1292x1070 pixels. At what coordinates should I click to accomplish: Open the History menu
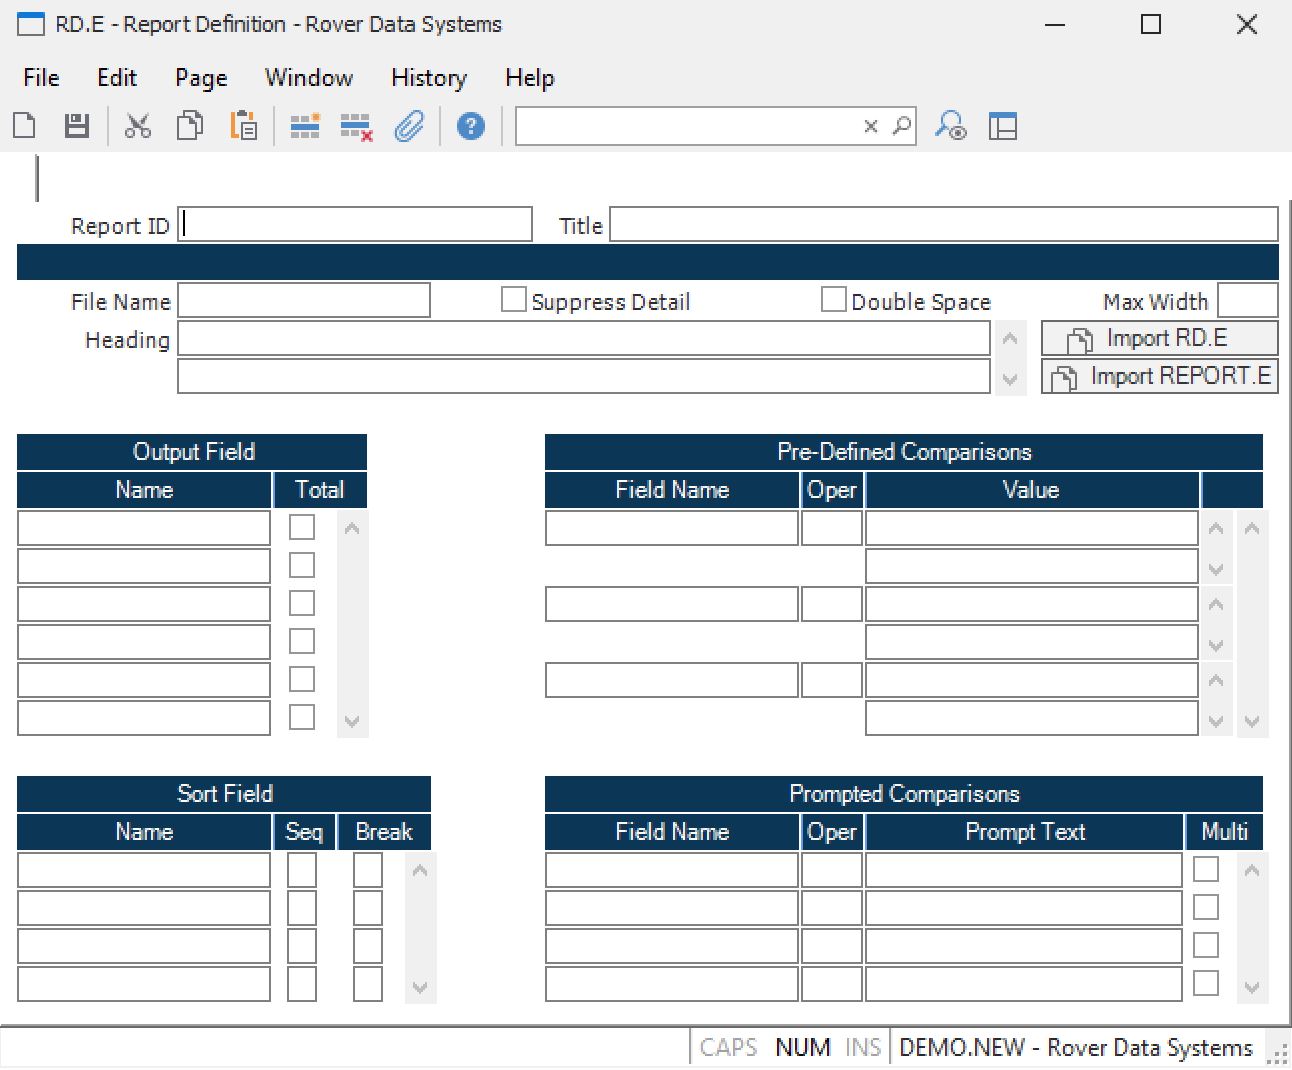428,78
